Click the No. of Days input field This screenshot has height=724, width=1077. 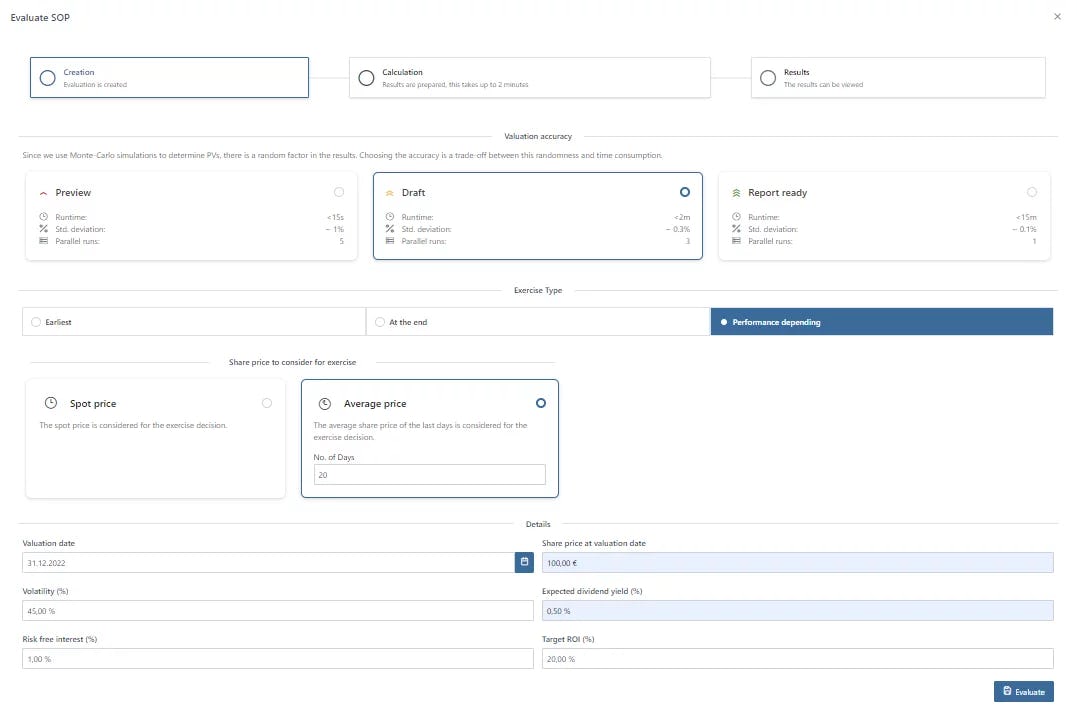pyautogui.click(x=429, y=475)
